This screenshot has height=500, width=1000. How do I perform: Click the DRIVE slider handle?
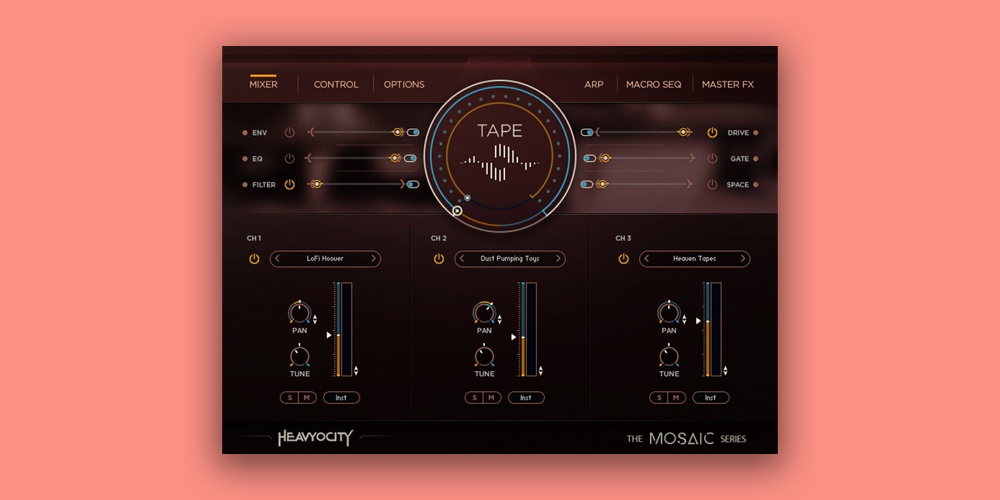click(x=683, y=133)
